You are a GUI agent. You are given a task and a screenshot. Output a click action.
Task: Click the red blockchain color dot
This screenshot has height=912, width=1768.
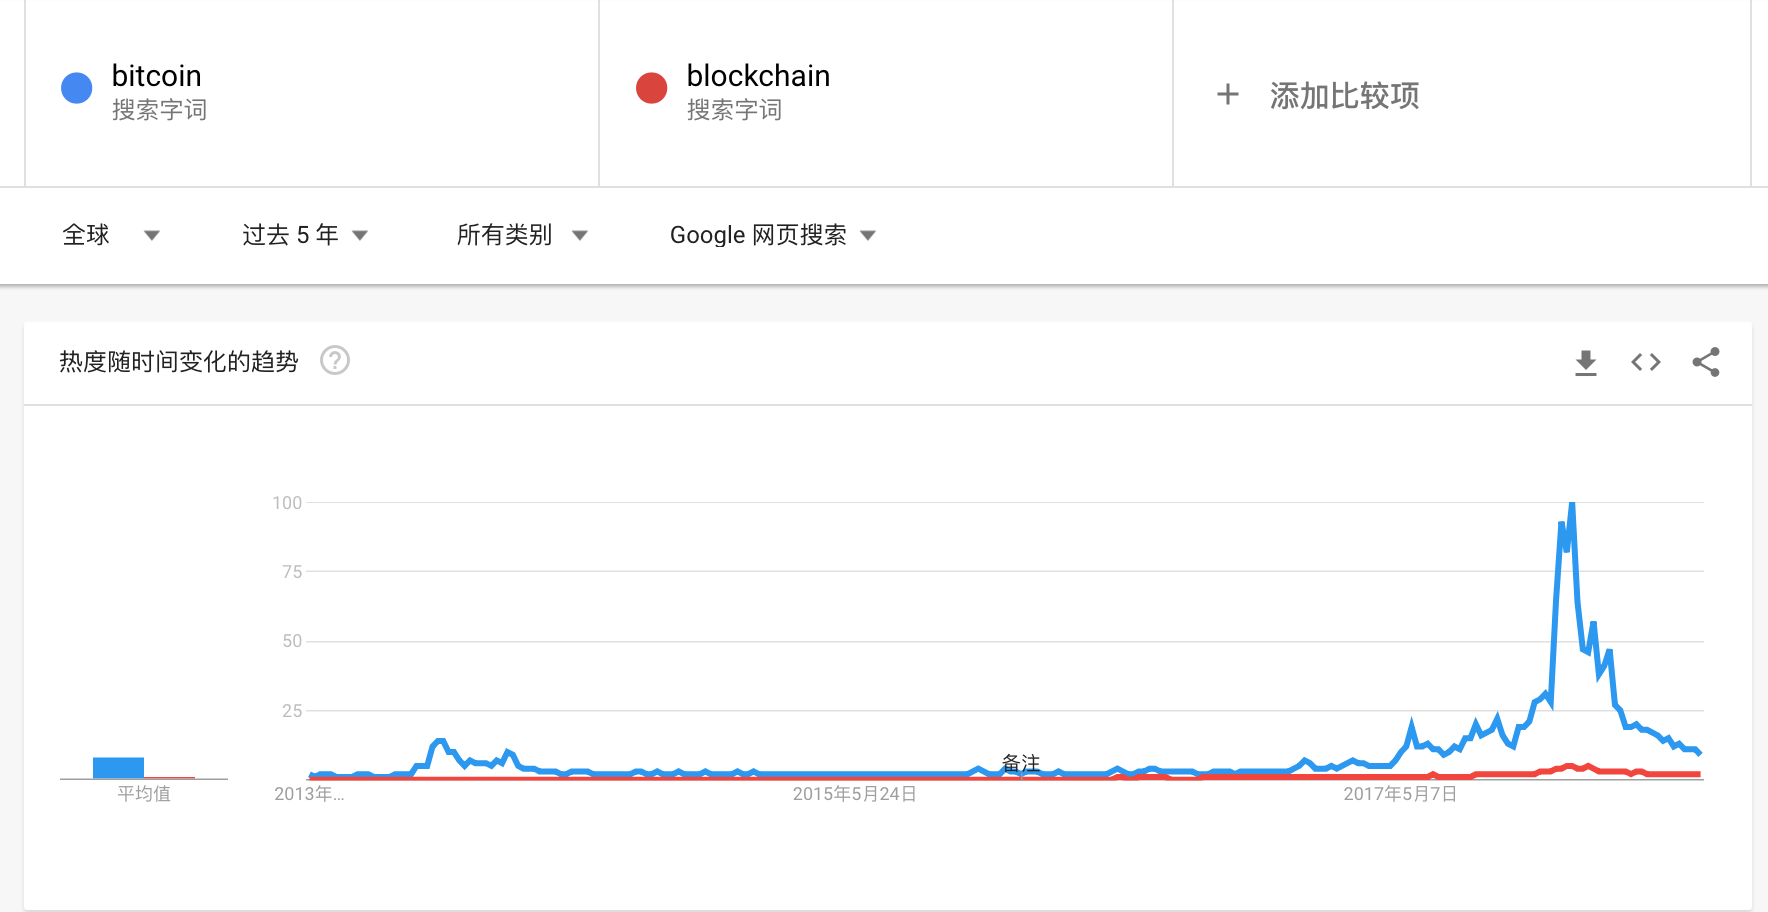[652, 88]
